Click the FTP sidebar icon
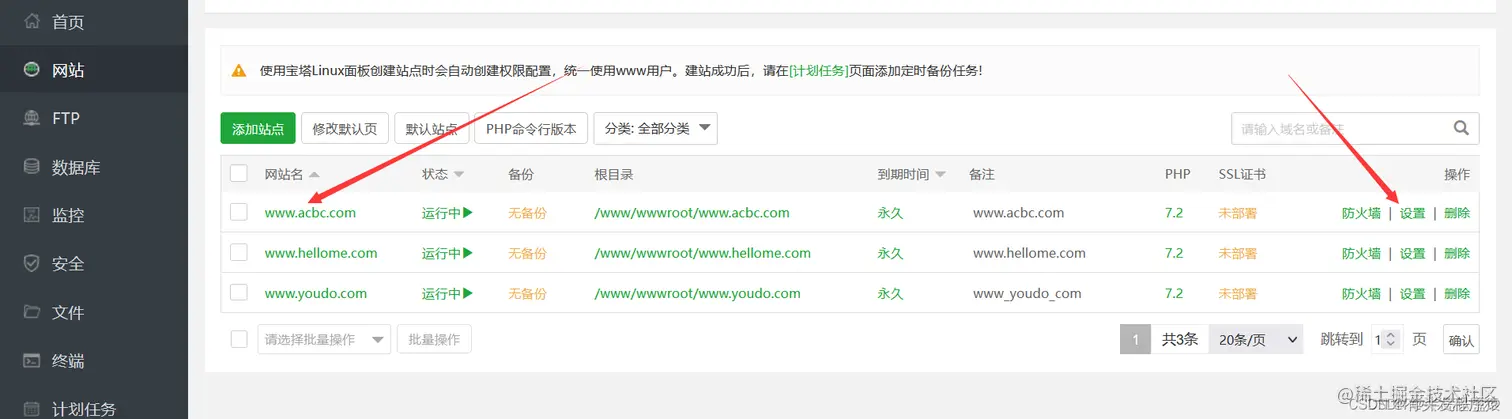1512x419 pixels. pyautogui.click(x=32, y=118)
